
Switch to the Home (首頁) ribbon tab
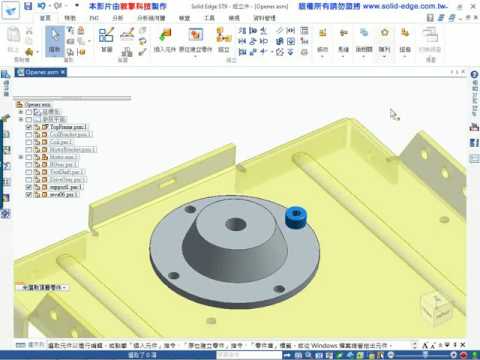pyautogui.click(x=45, y=18)
